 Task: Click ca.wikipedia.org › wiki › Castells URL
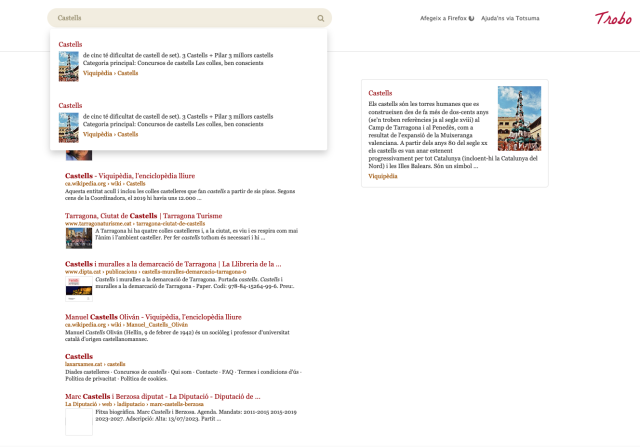105,184
